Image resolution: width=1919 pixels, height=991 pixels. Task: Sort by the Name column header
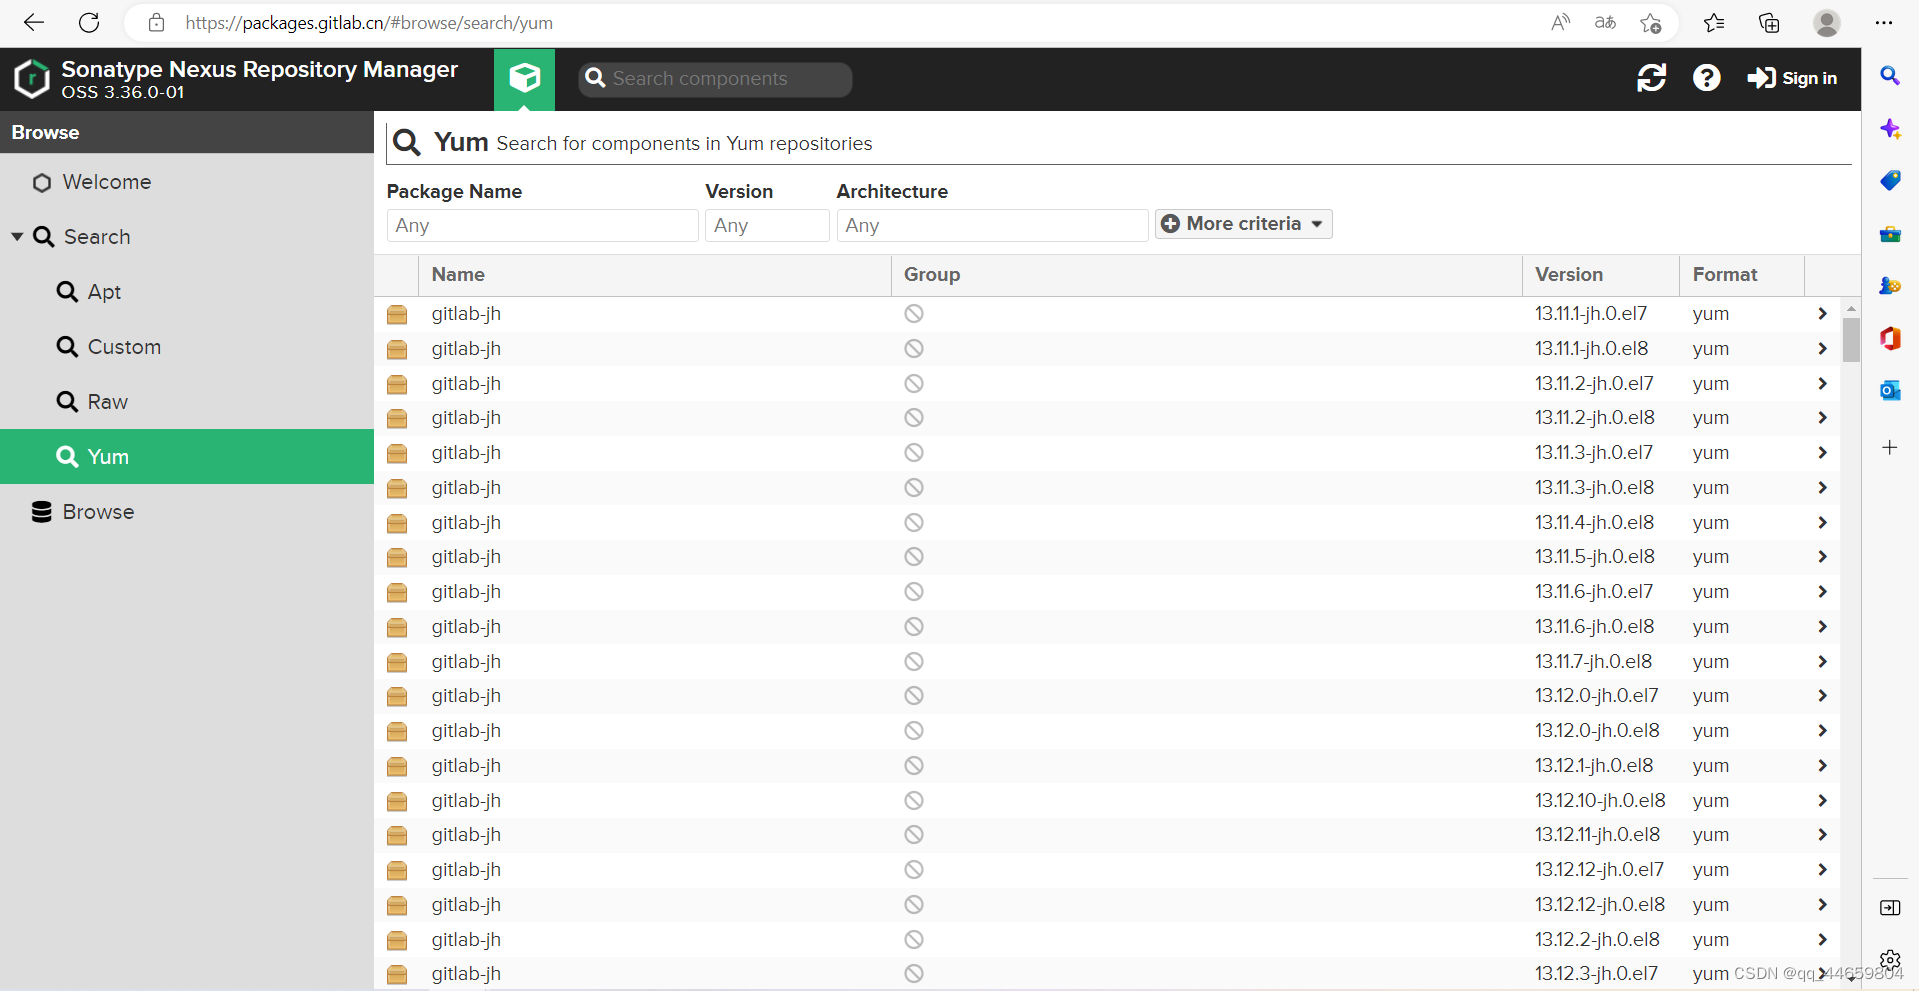tap(655, 275)
